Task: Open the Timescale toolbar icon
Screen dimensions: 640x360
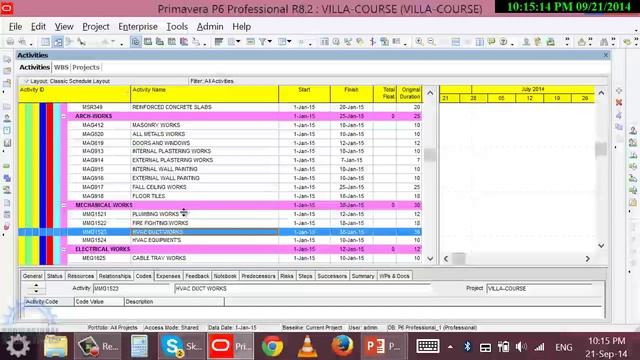Action: 251,41
